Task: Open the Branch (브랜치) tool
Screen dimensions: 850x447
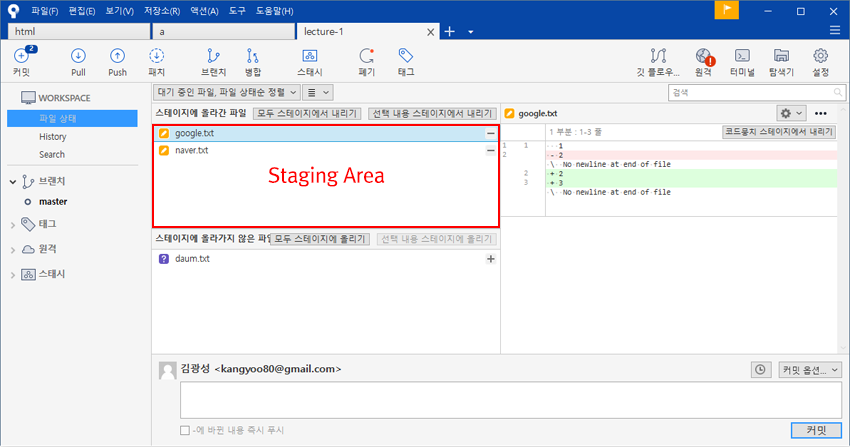Action: pos(213,61)
